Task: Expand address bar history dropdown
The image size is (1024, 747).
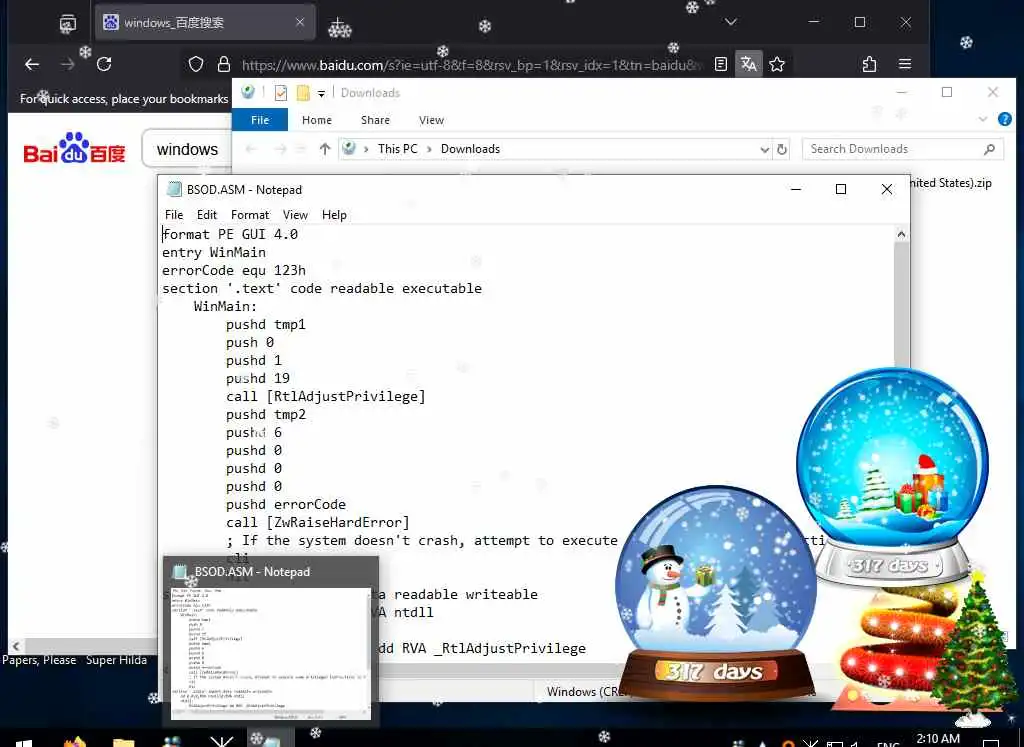Action: [764, 150]
